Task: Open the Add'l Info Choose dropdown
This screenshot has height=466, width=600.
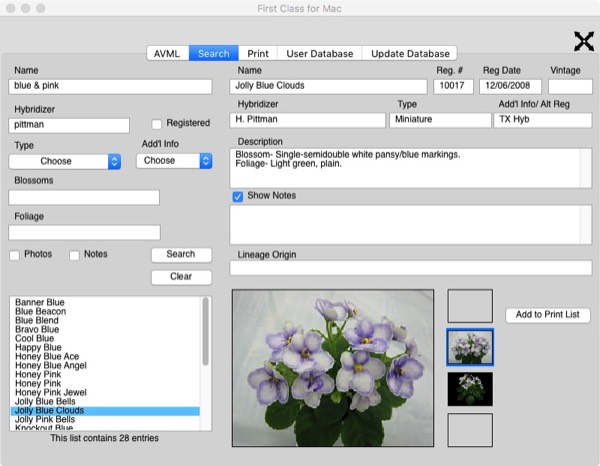Action: [174, 161]
